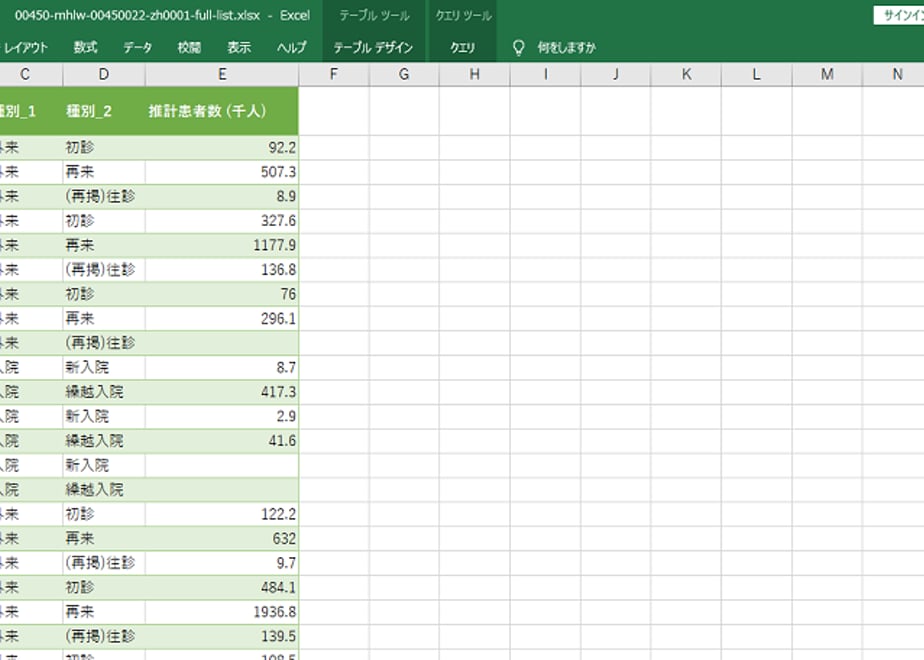Screen dimensions: 924x660
Task: Select the cell with value 122.2
Action: tap(222, 514)
